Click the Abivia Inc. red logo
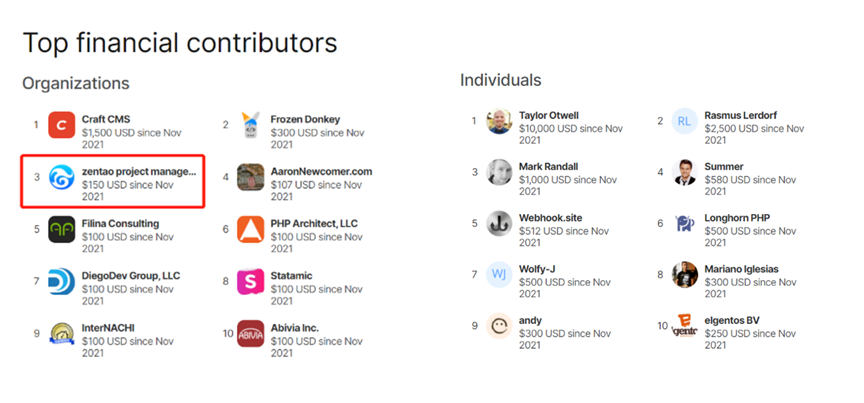The height and width of the screenshot is (403, 864). (x=250, y=333)
